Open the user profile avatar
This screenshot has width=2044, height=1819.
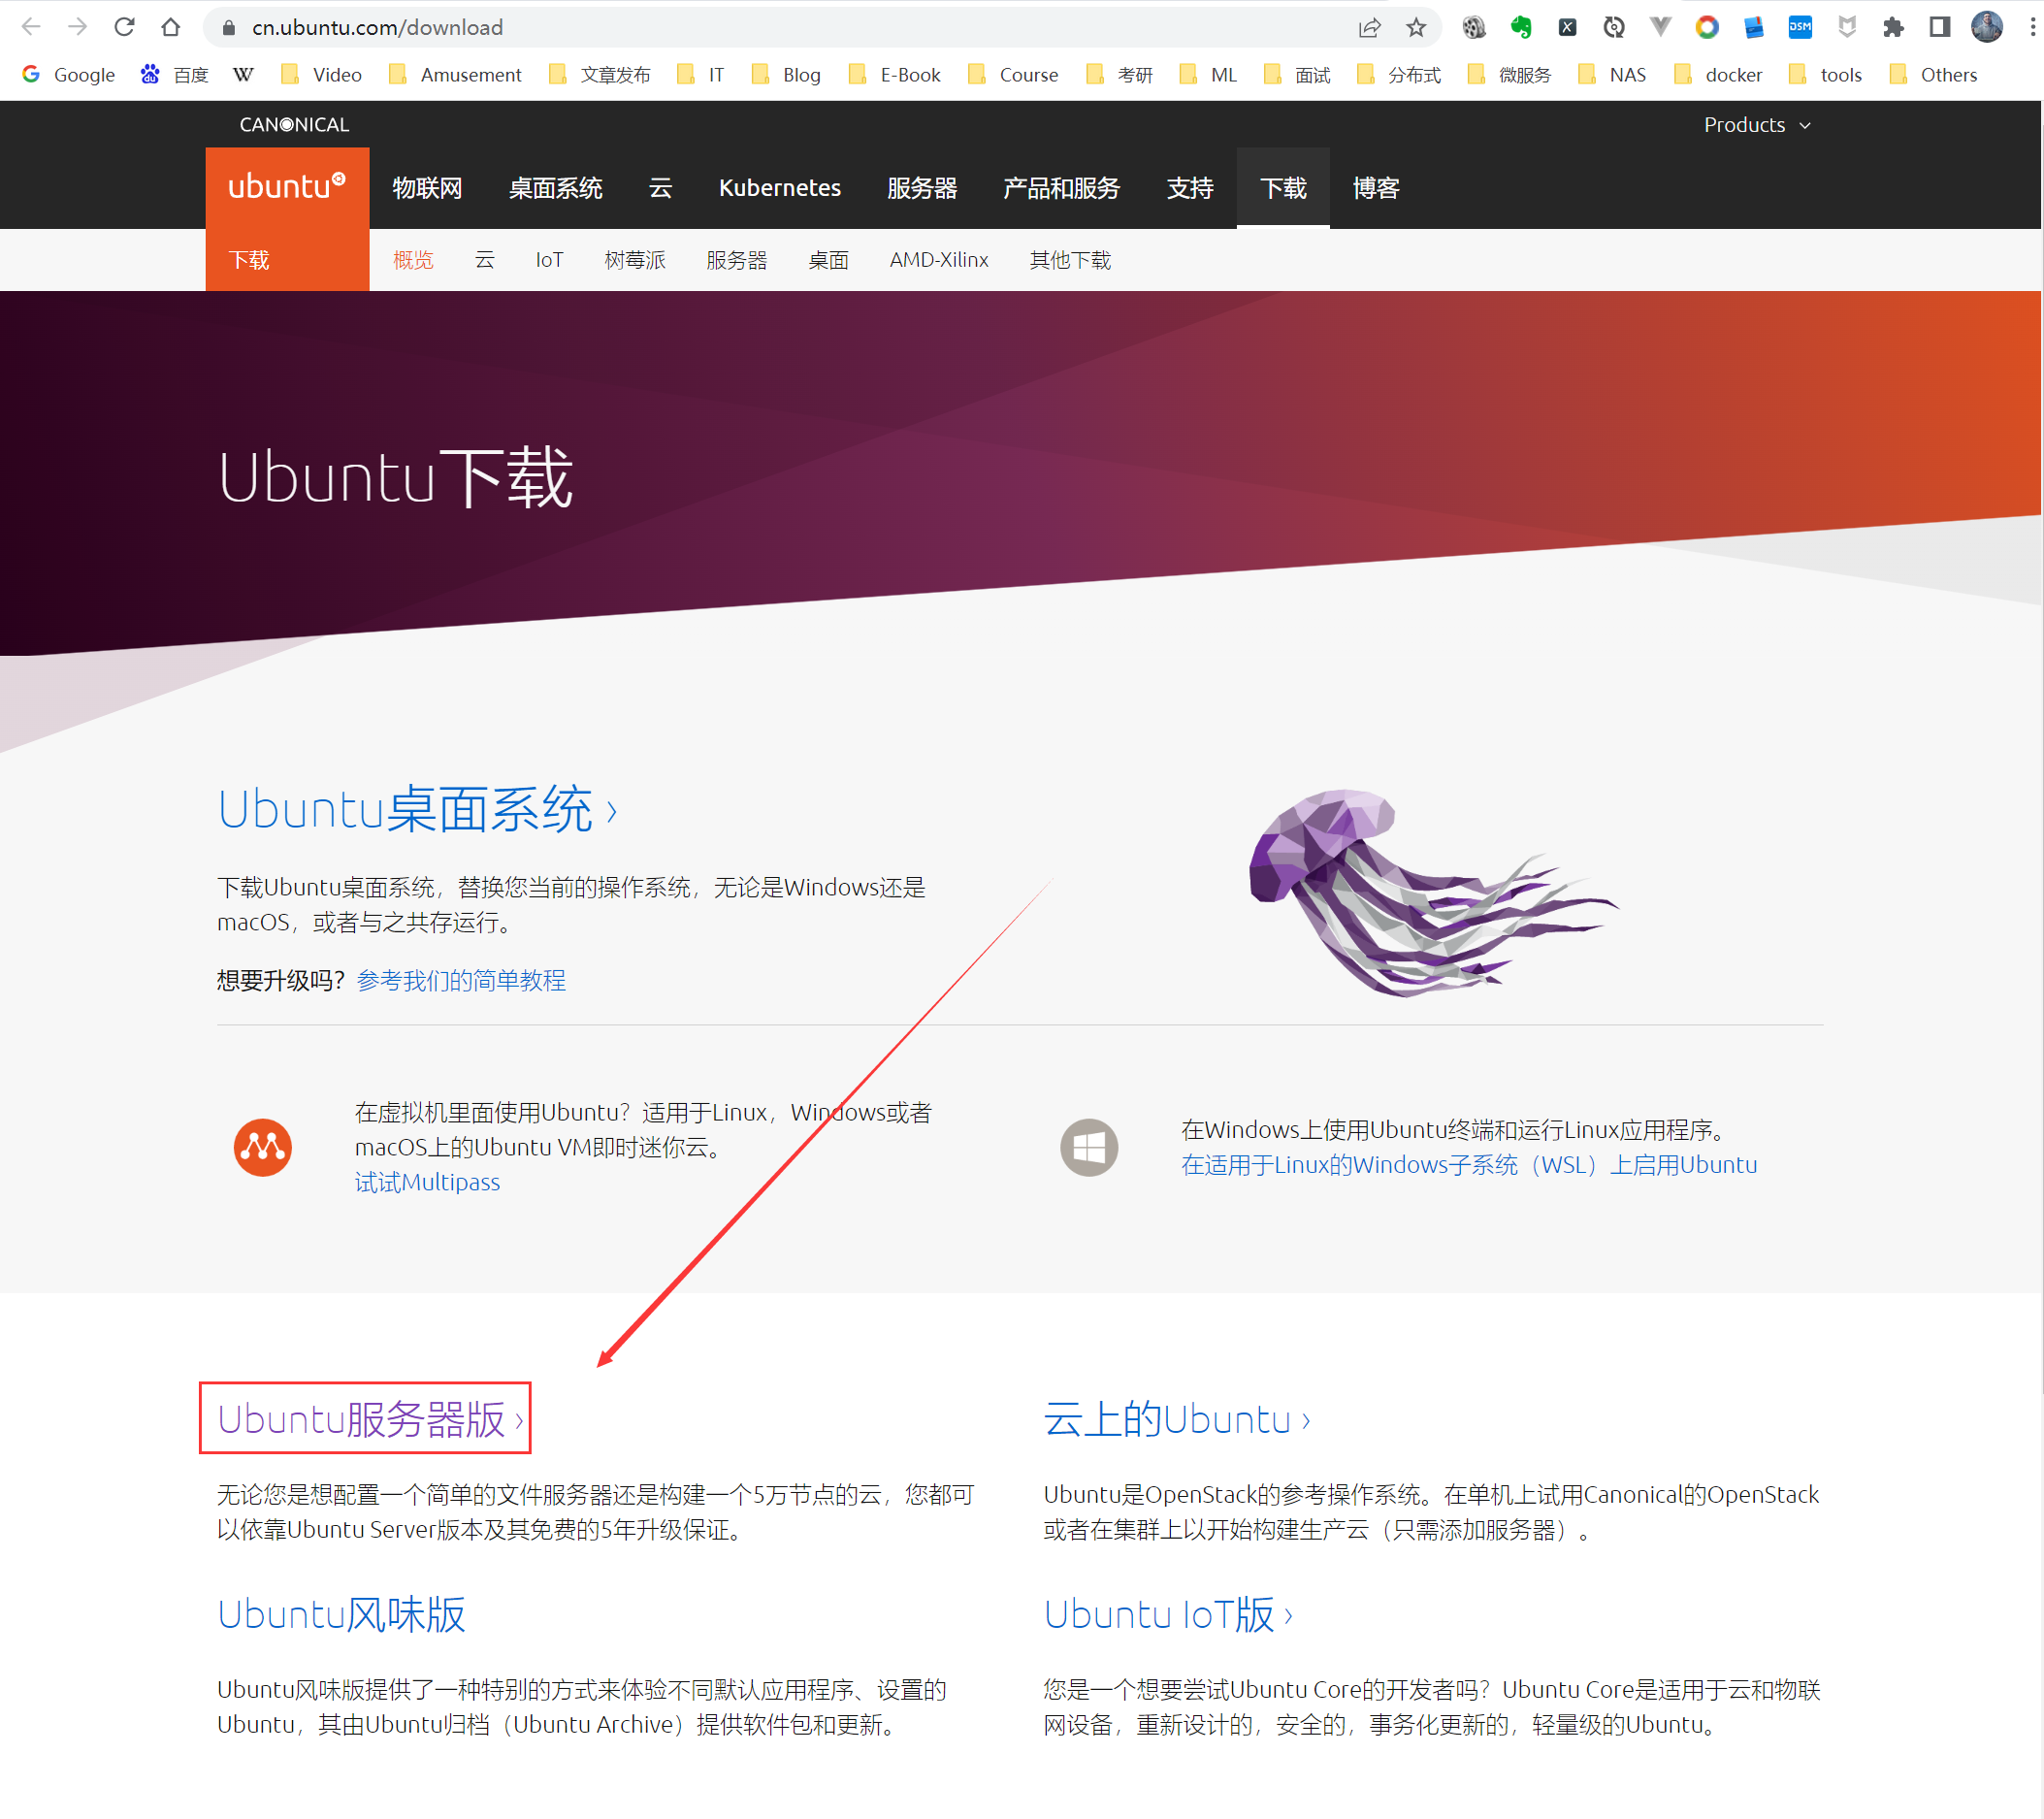1987,28
